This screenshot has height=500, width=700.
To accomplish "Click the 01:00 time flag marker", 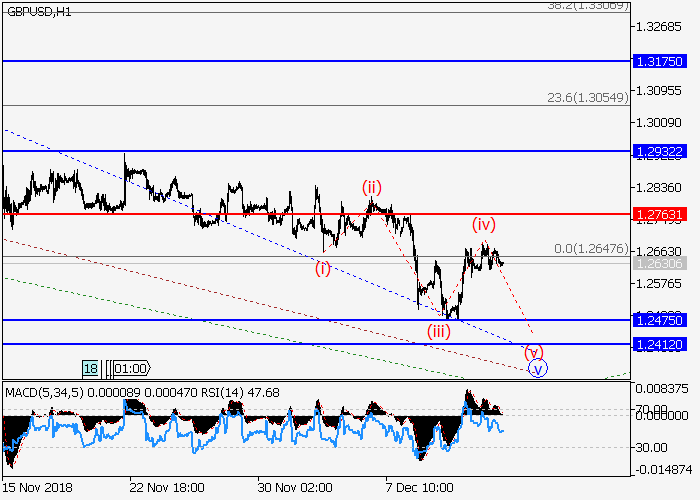I will [x=131, y=369].
